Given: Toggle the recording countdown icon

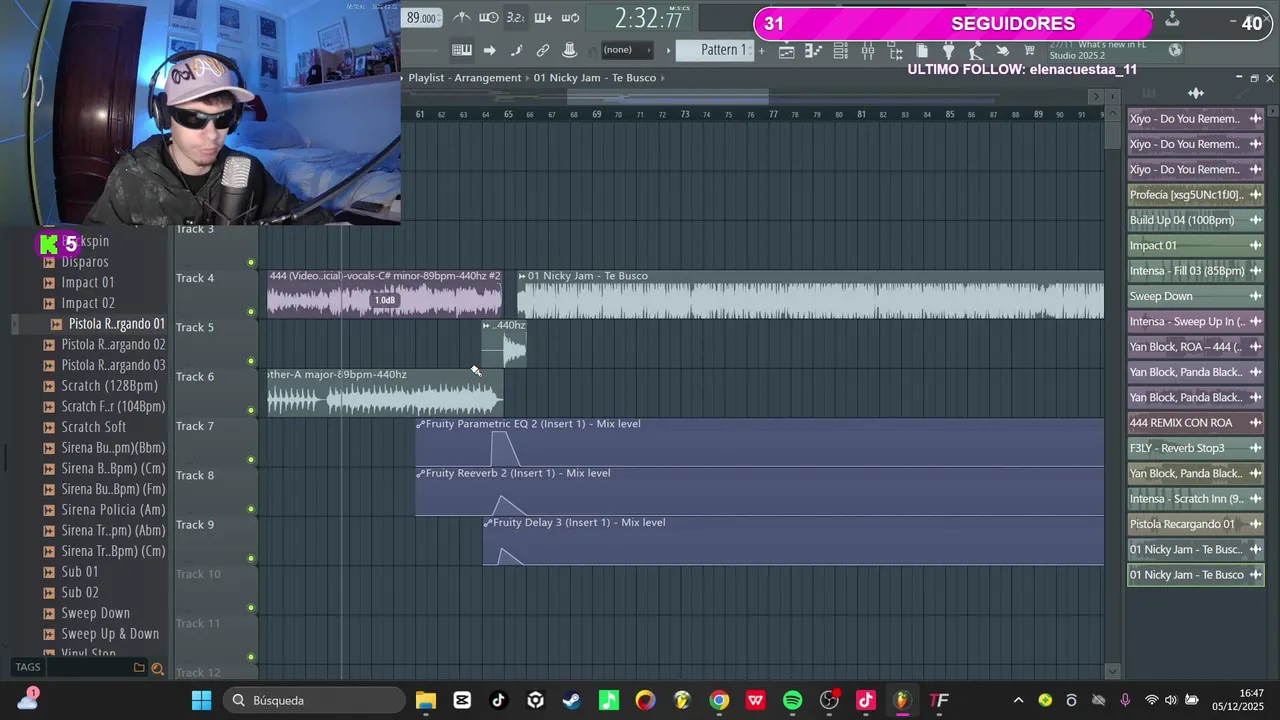Looking at the screenshot, I should (x=515, y=18).
